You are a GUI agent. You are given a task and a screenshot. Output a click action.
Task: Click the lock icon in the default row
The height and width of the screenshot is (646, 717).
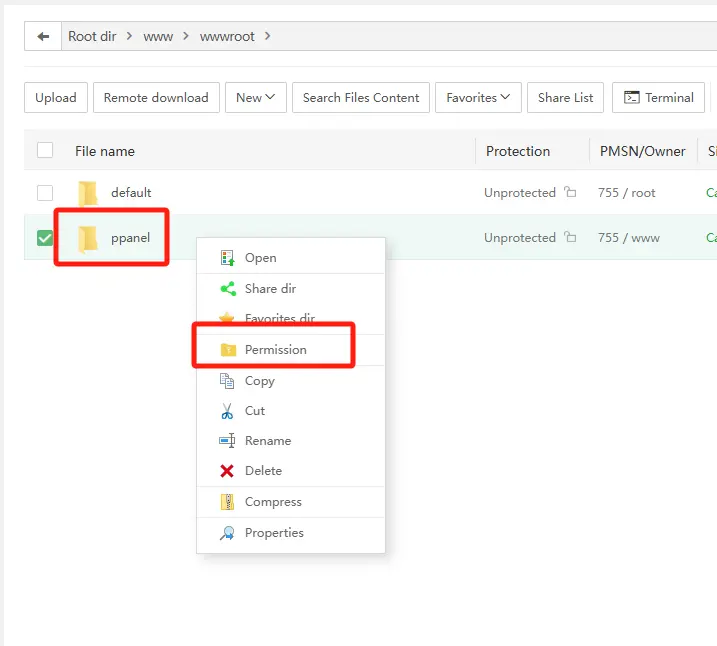[570, 192]
